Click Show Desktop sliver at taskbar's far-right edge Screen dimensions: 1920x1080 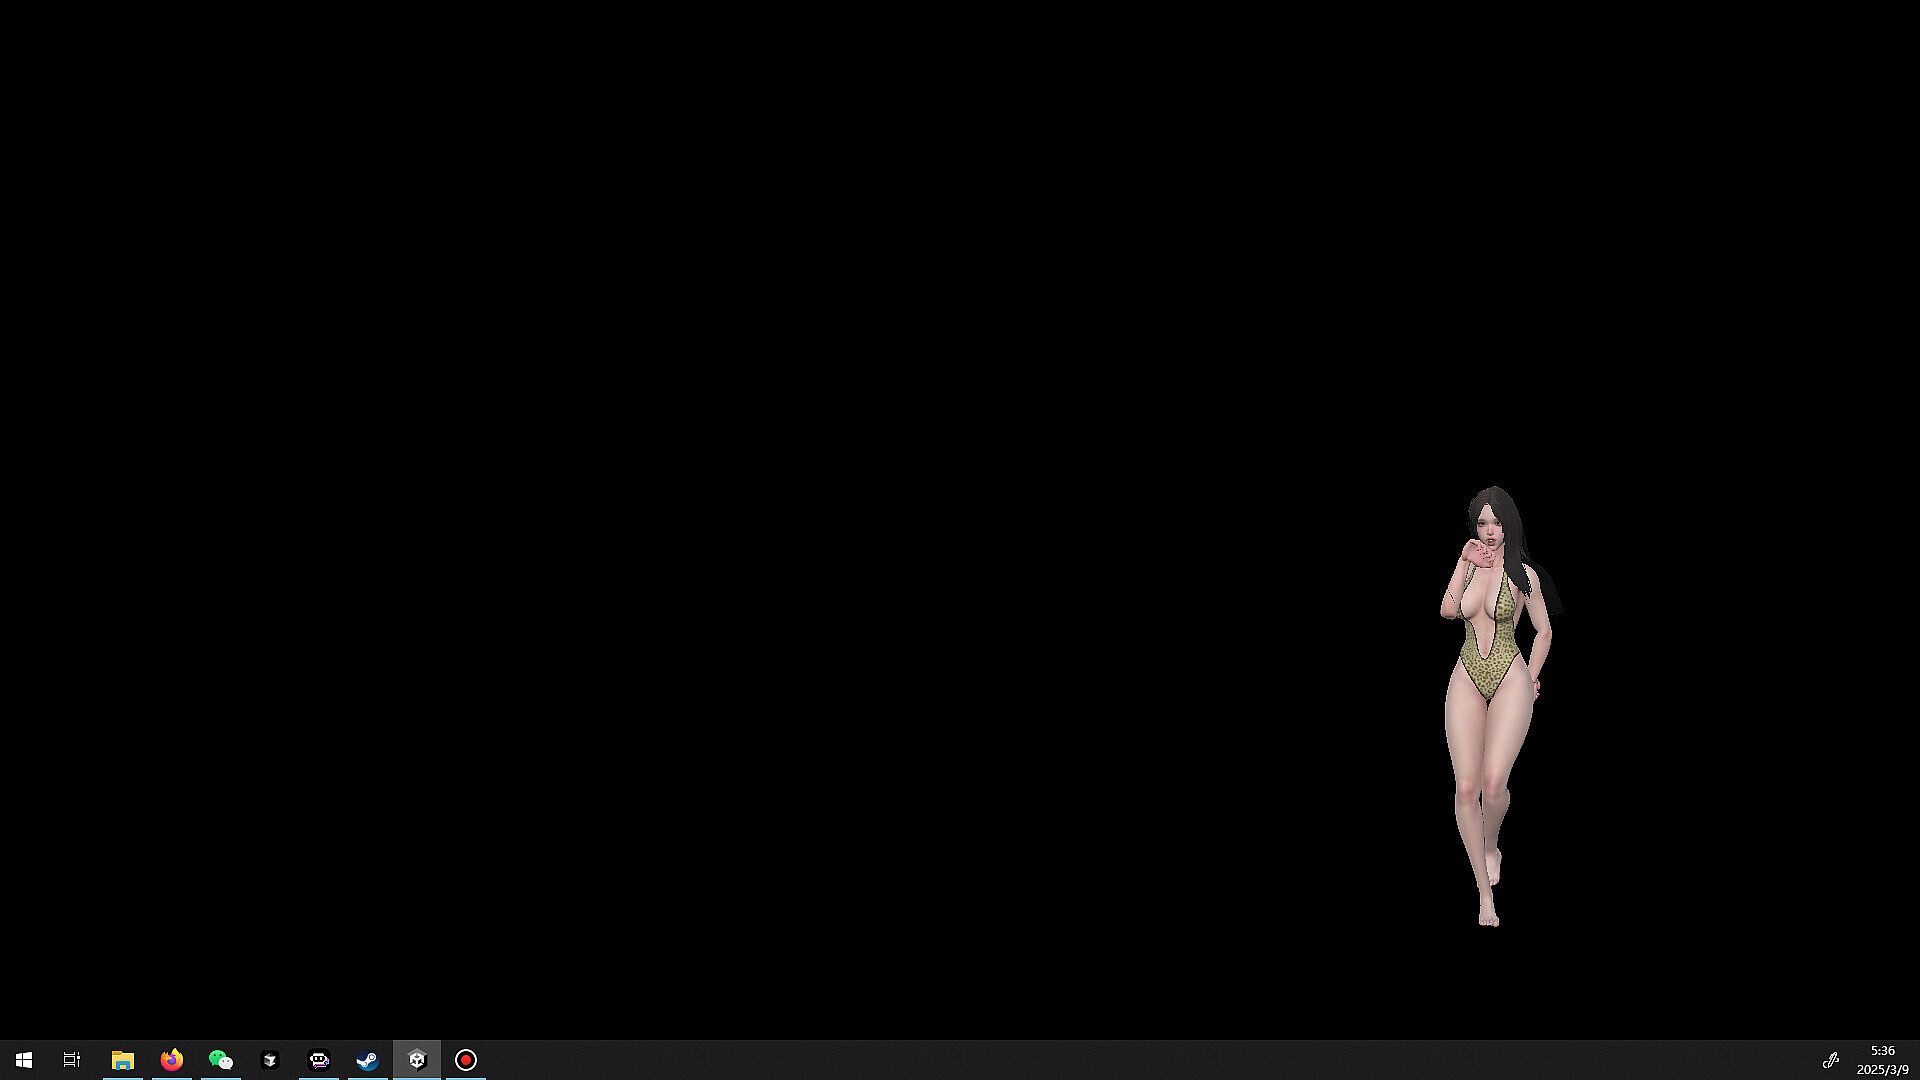pyautogui.click(x=1917, y=1060)
